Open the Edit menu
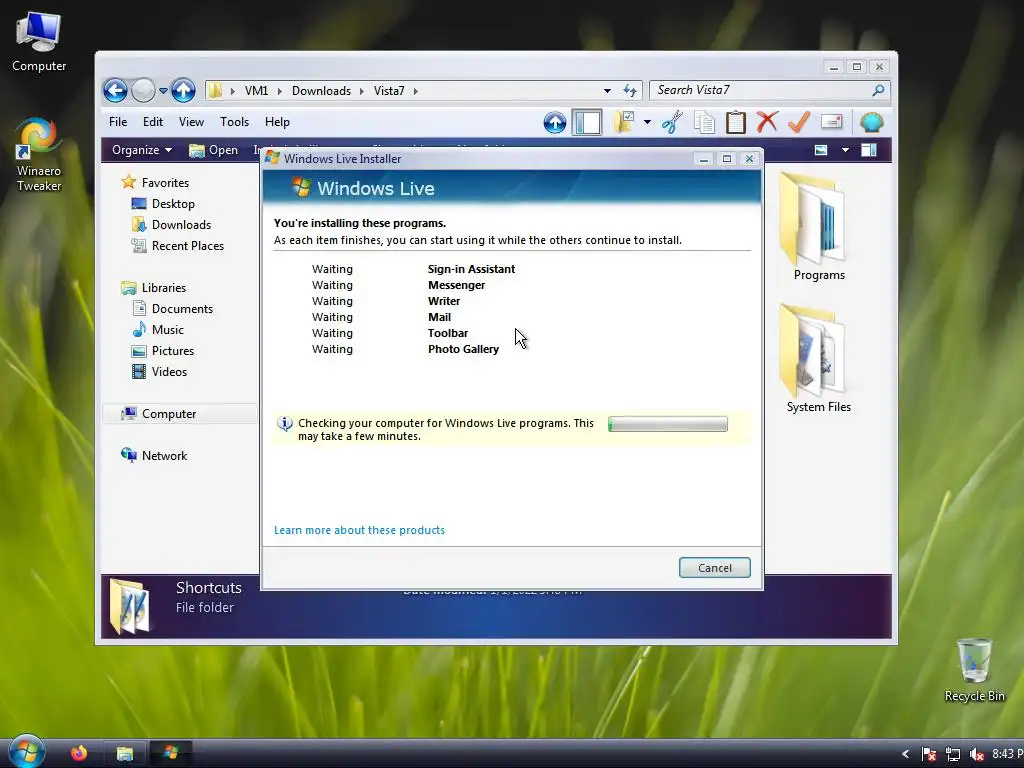1024x768 pixels. [153, 122]
